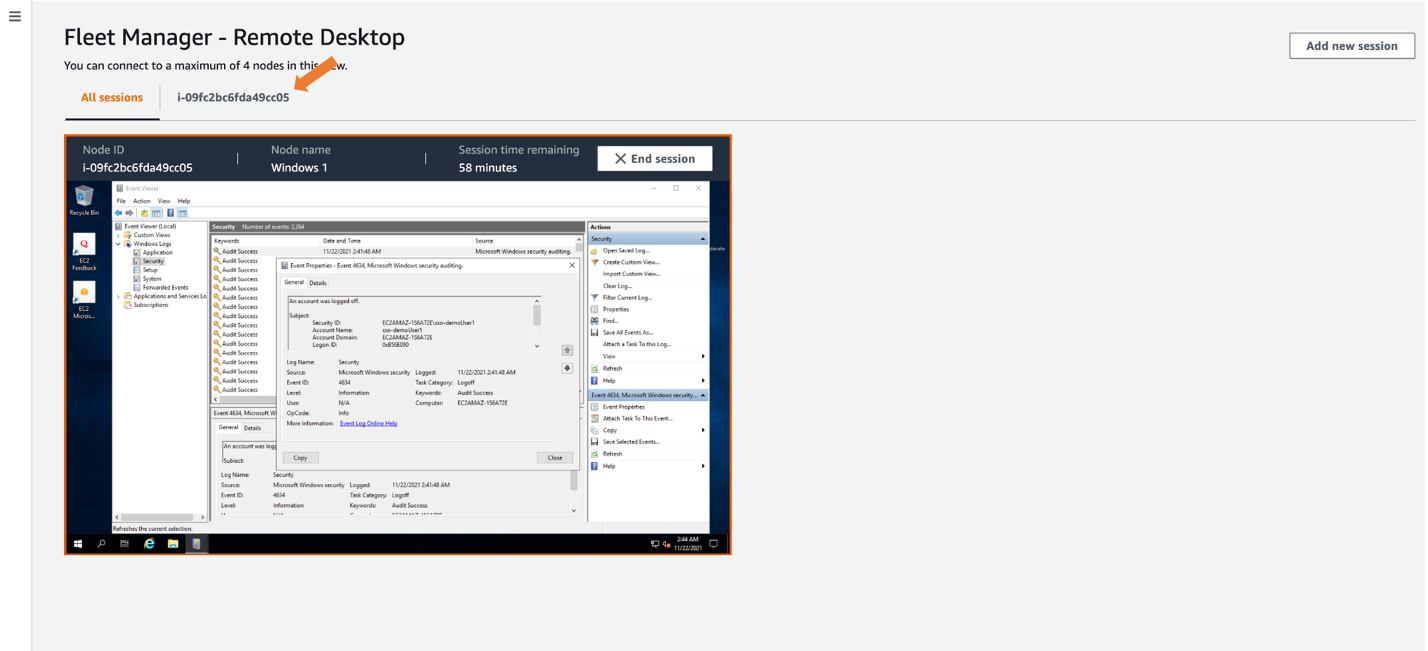Select the Create Custom View filter icon

(x=594, y=263)
